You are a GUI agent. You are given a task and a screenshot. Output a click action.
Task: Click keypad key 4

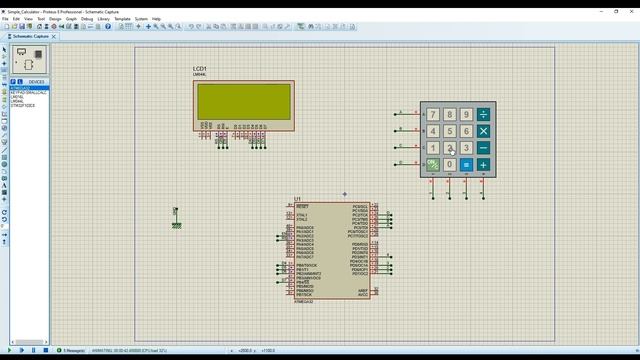(433, 131)
